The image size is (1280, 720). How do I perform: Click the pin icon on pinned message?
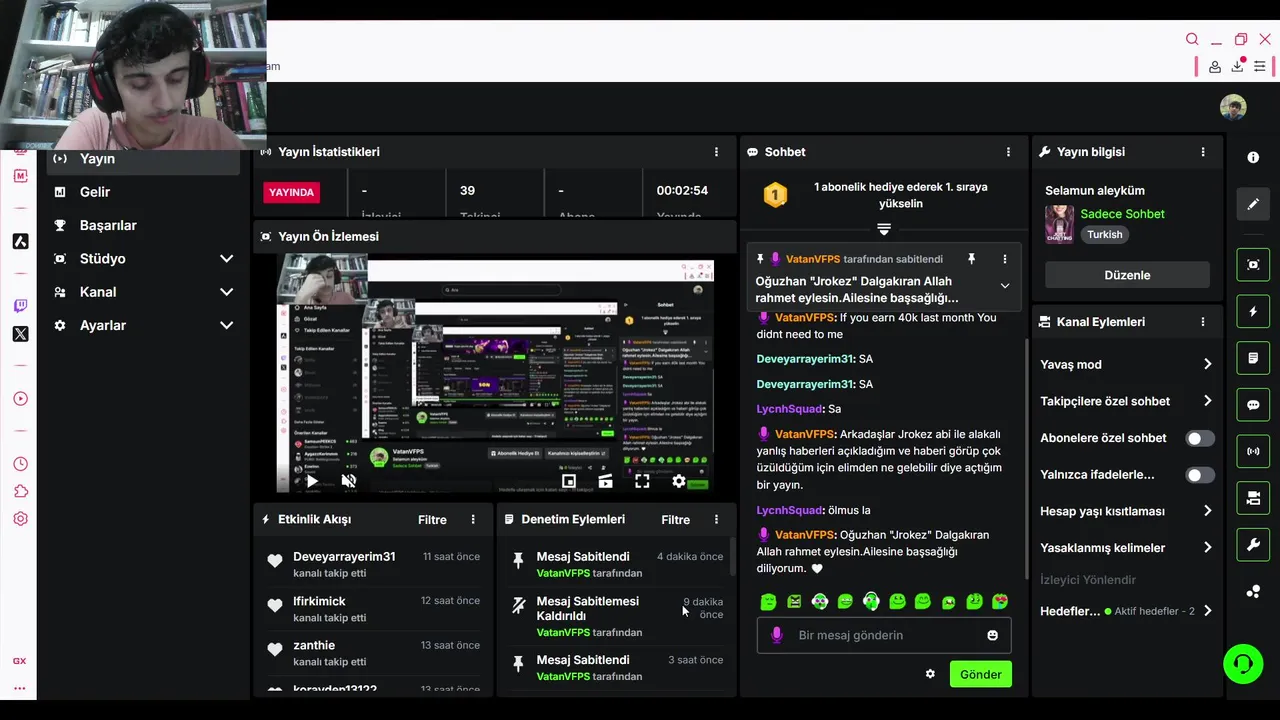tap(970, 259)
